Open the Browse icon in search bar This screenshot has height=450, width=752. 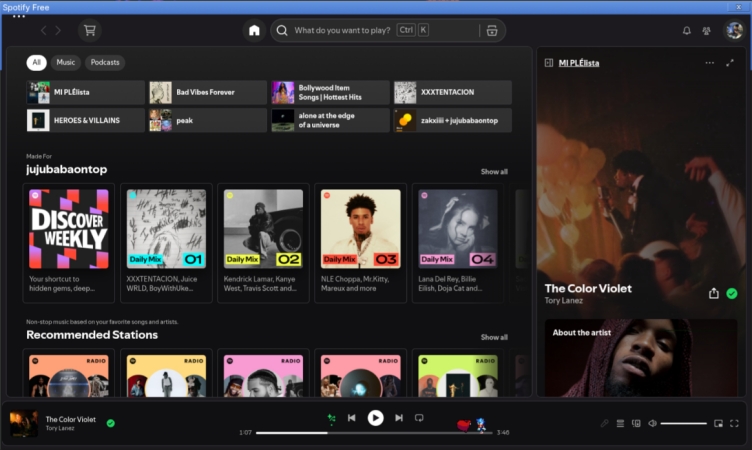492,31
